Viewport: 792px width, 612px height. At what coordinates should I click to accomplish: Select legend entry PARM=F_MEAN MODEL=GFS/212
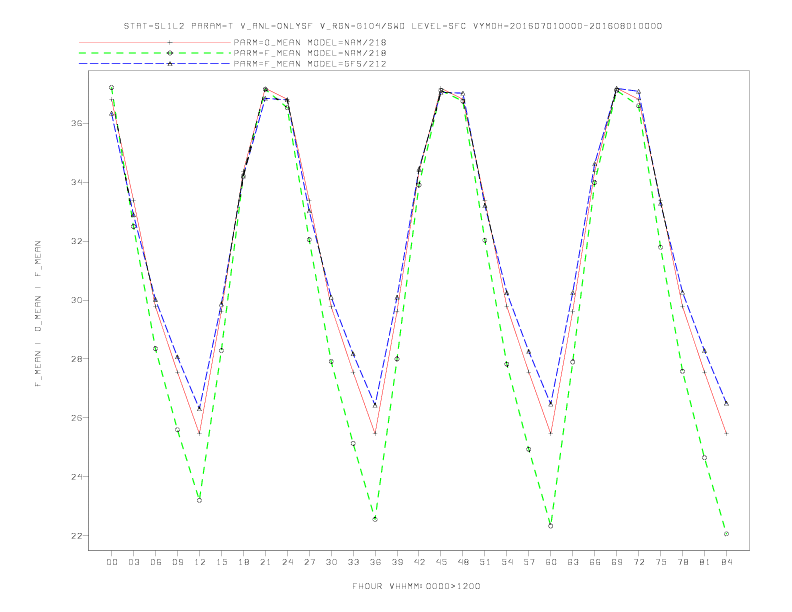click(x=310, y=64)
